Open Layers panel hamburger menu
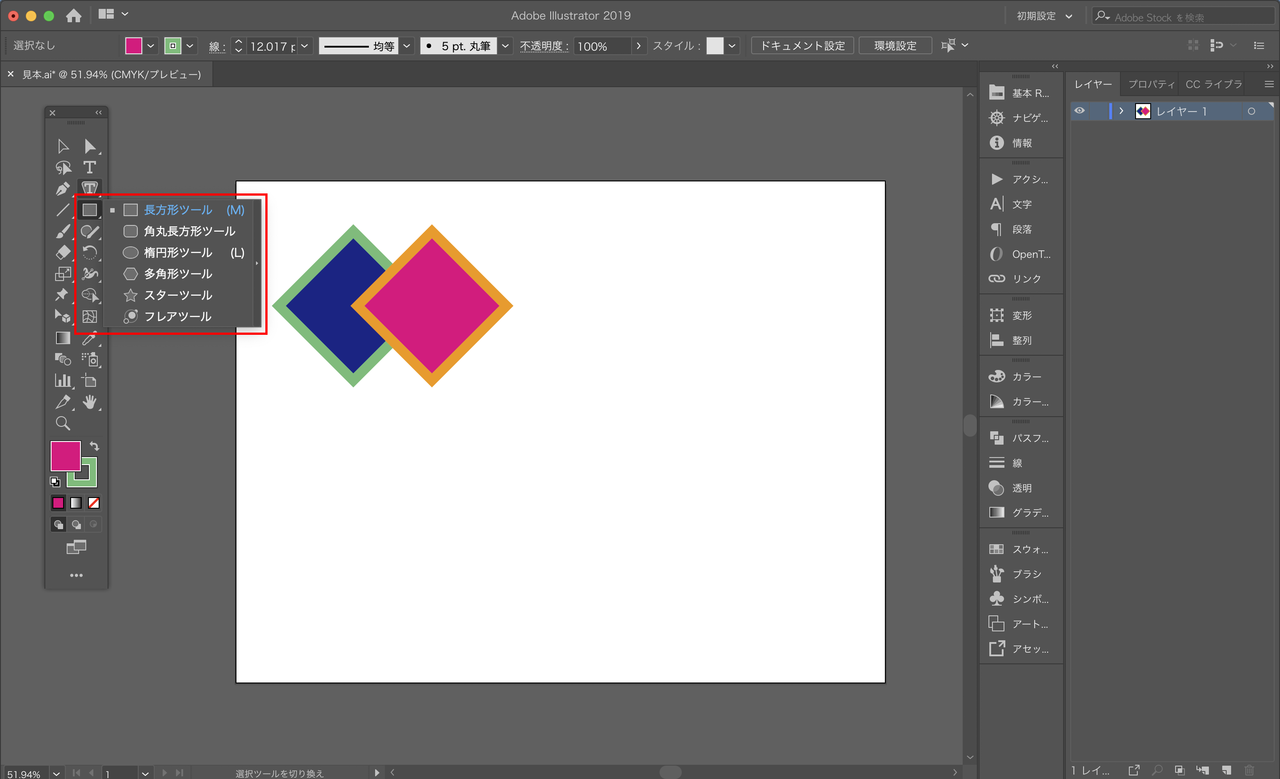 tap(1269, 84)
